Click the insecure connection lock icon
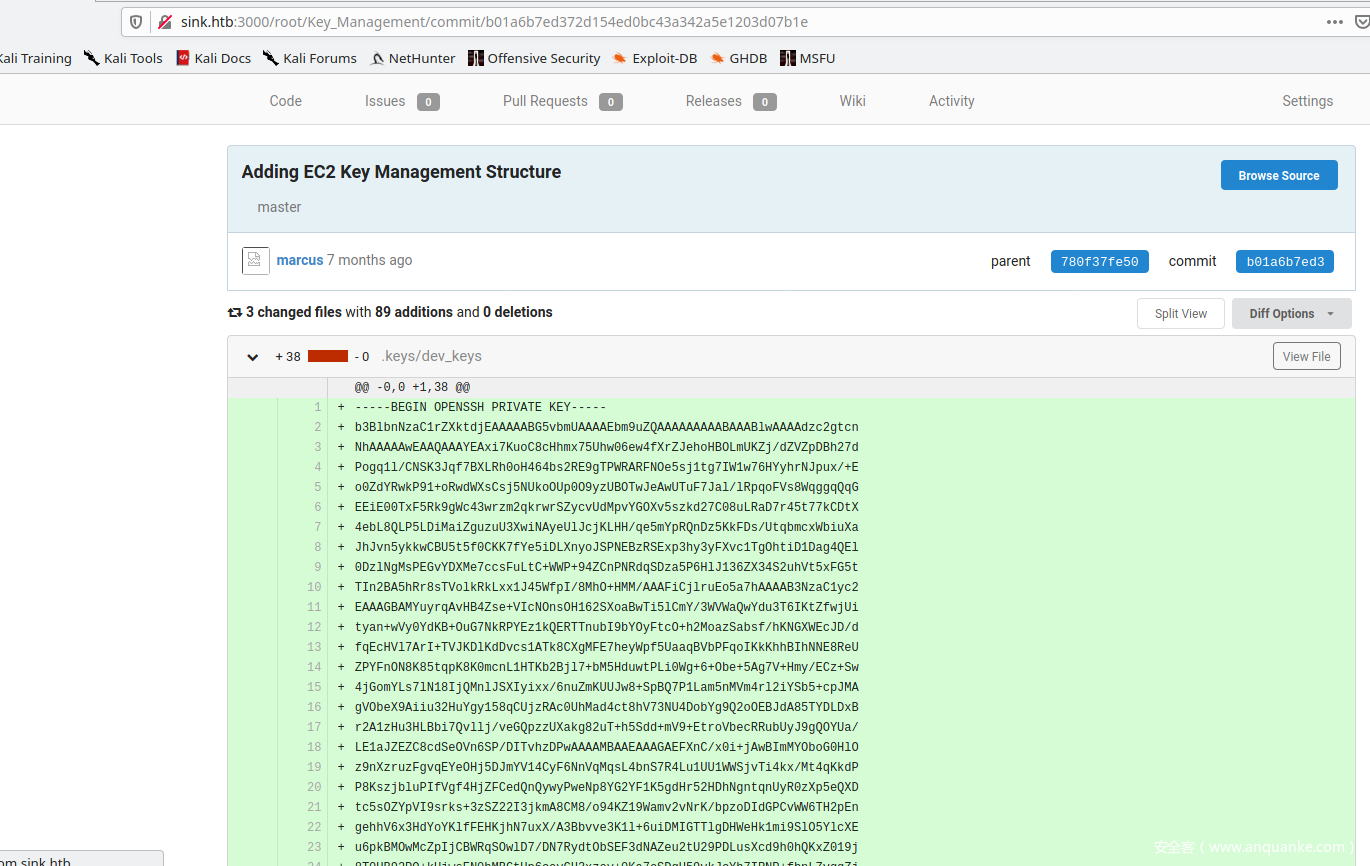This screenshot has width=1370, height=866. pos(165,22)
